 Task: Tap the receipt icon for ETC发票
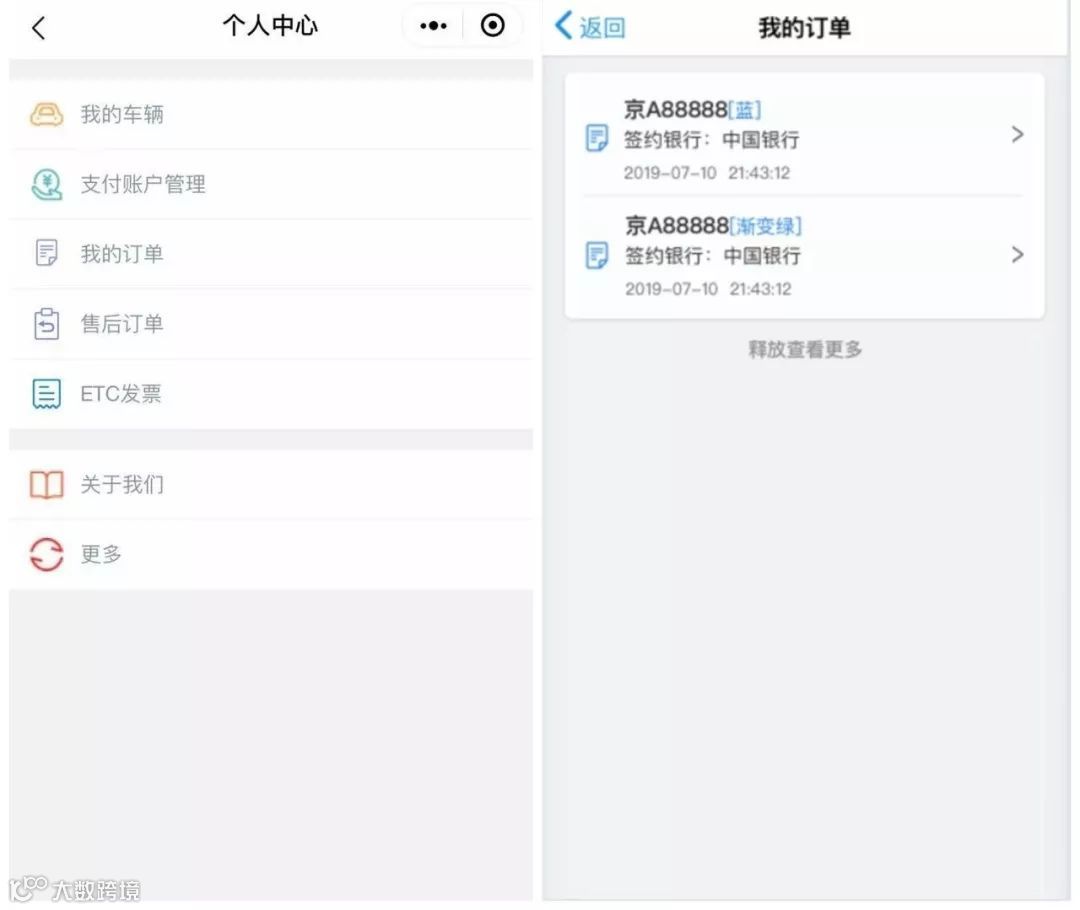[x=46, y=393]
